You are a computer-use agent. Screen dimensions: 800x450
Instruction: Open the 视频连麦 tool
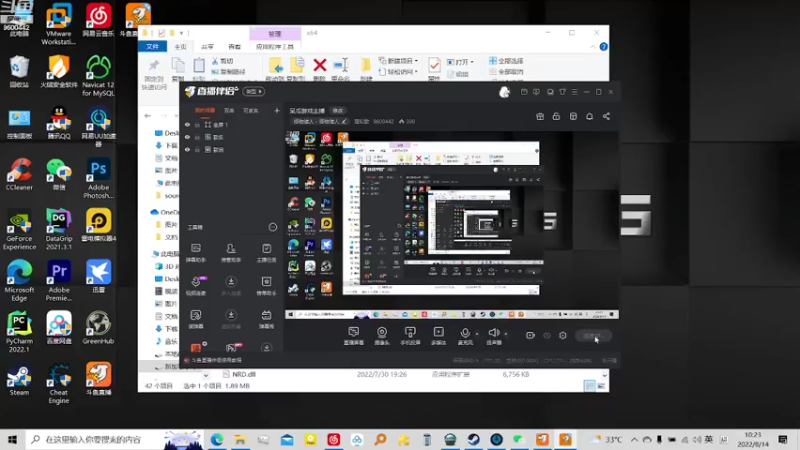pyautogui.click(x=196, y=285)
